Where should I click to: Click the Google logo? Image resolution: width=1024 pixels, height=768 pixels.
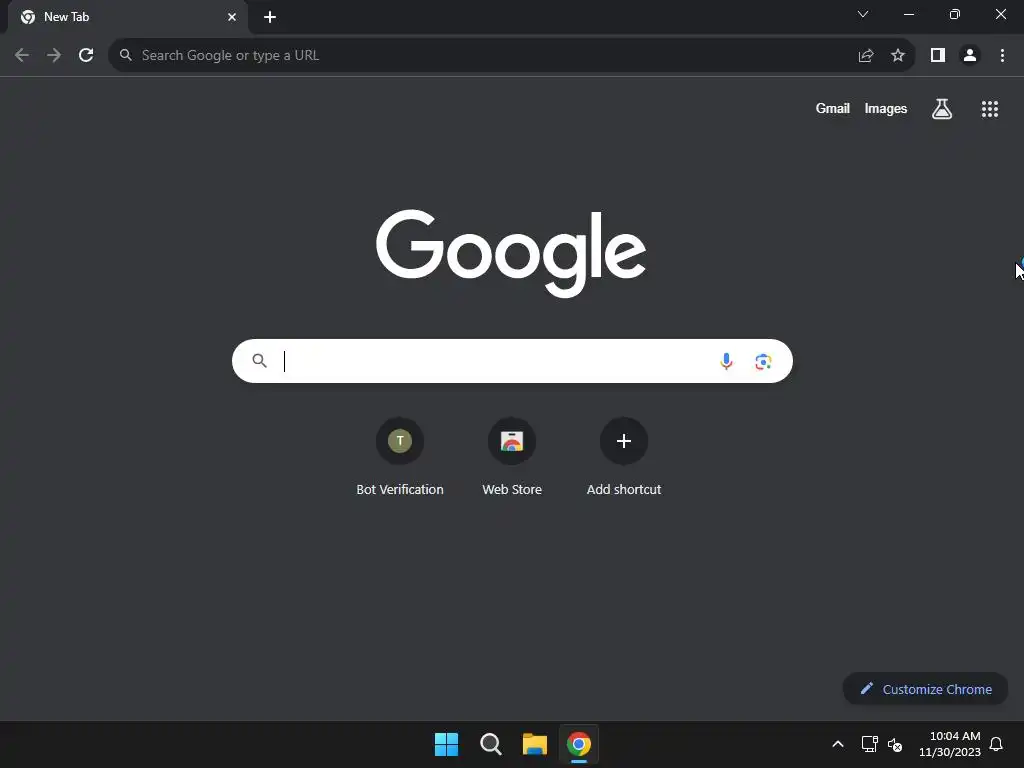(511, 253)
